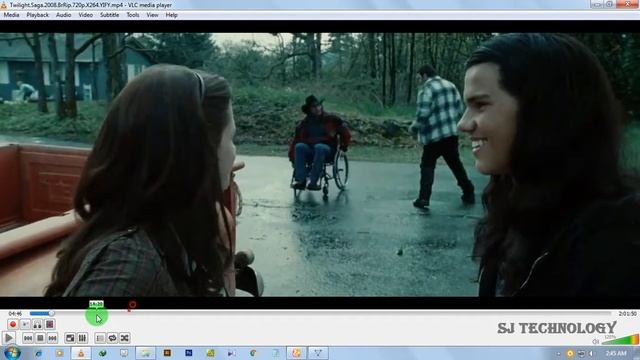The height and width of the screenshot is (360, 640).
Task: Stop playback with the Stop button
Action: coord(40,338)
